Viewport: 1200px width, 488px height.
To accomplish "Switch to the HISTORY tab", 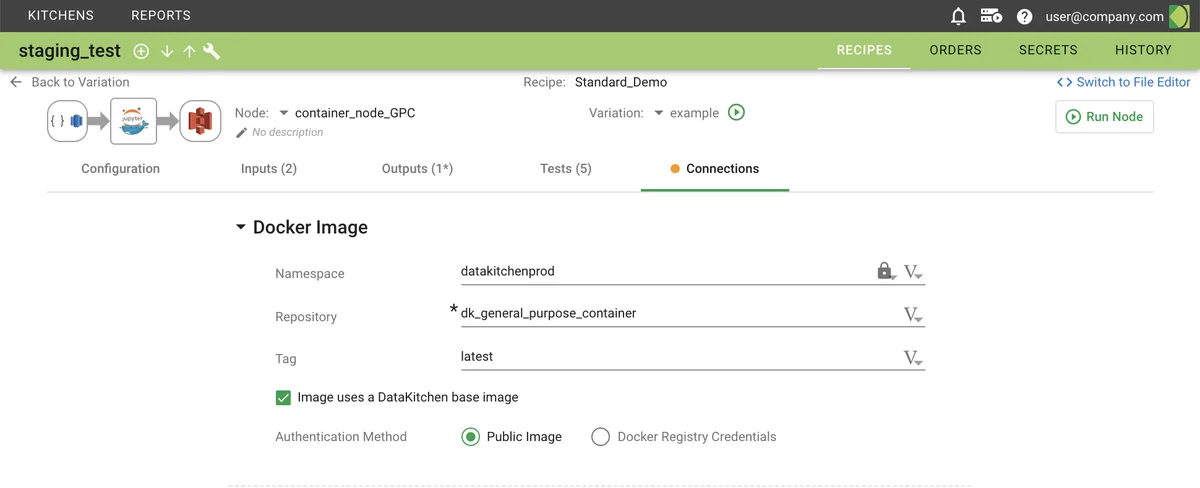I will tap(1143, 50).
